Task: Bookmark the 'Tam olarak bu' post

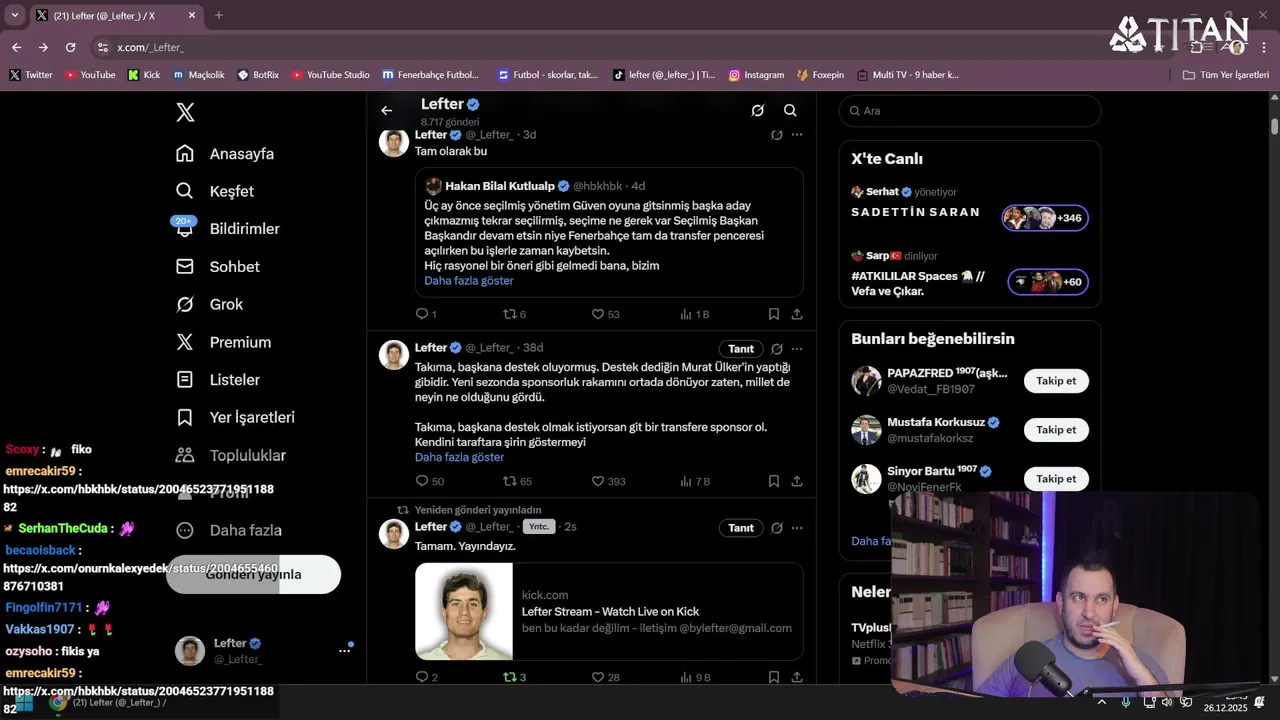Action: [774, 314]
